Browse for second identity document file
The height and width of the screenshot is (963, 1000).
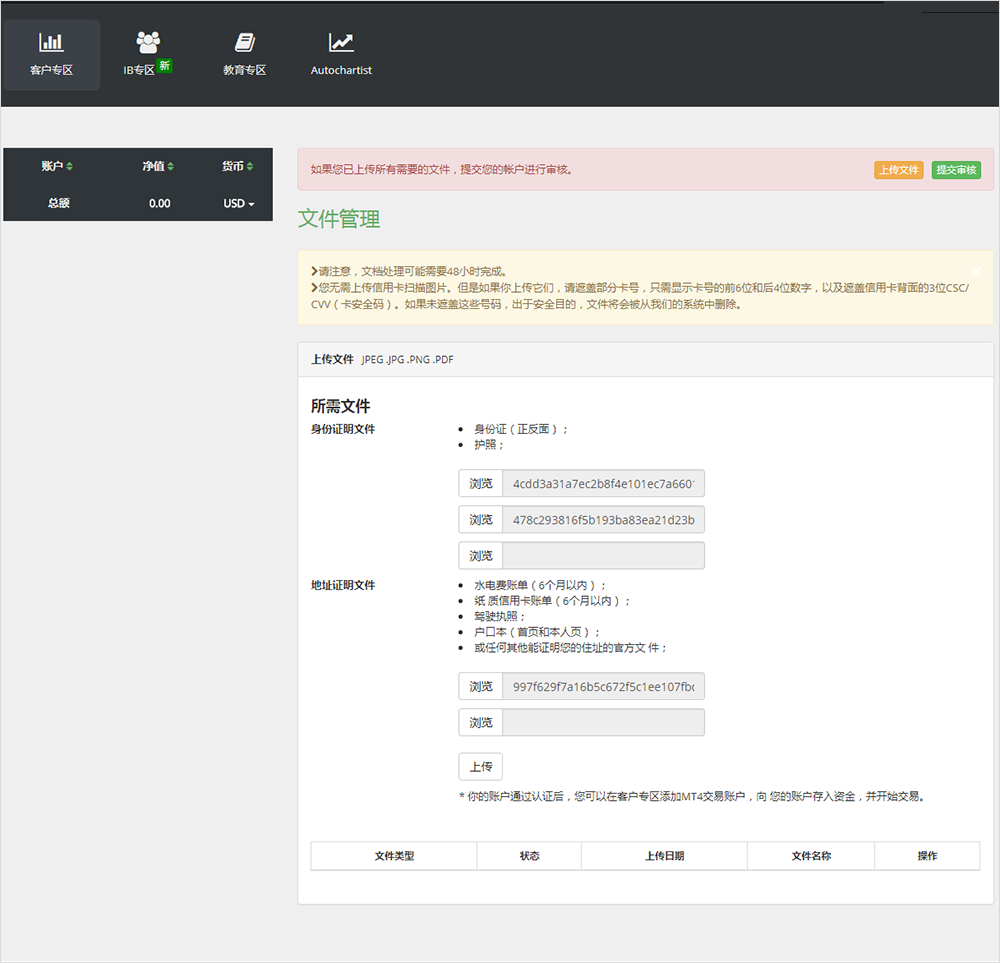click(x=481, y=520)
